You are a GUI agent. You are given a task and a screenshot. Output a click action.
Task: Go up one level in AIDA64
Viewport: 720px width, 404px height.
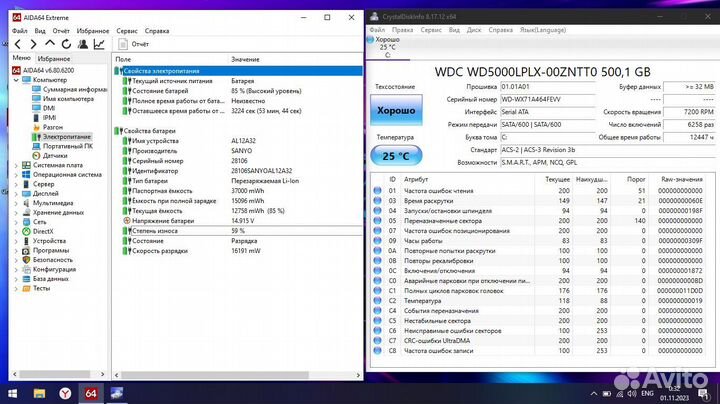(x=50, y=44)
